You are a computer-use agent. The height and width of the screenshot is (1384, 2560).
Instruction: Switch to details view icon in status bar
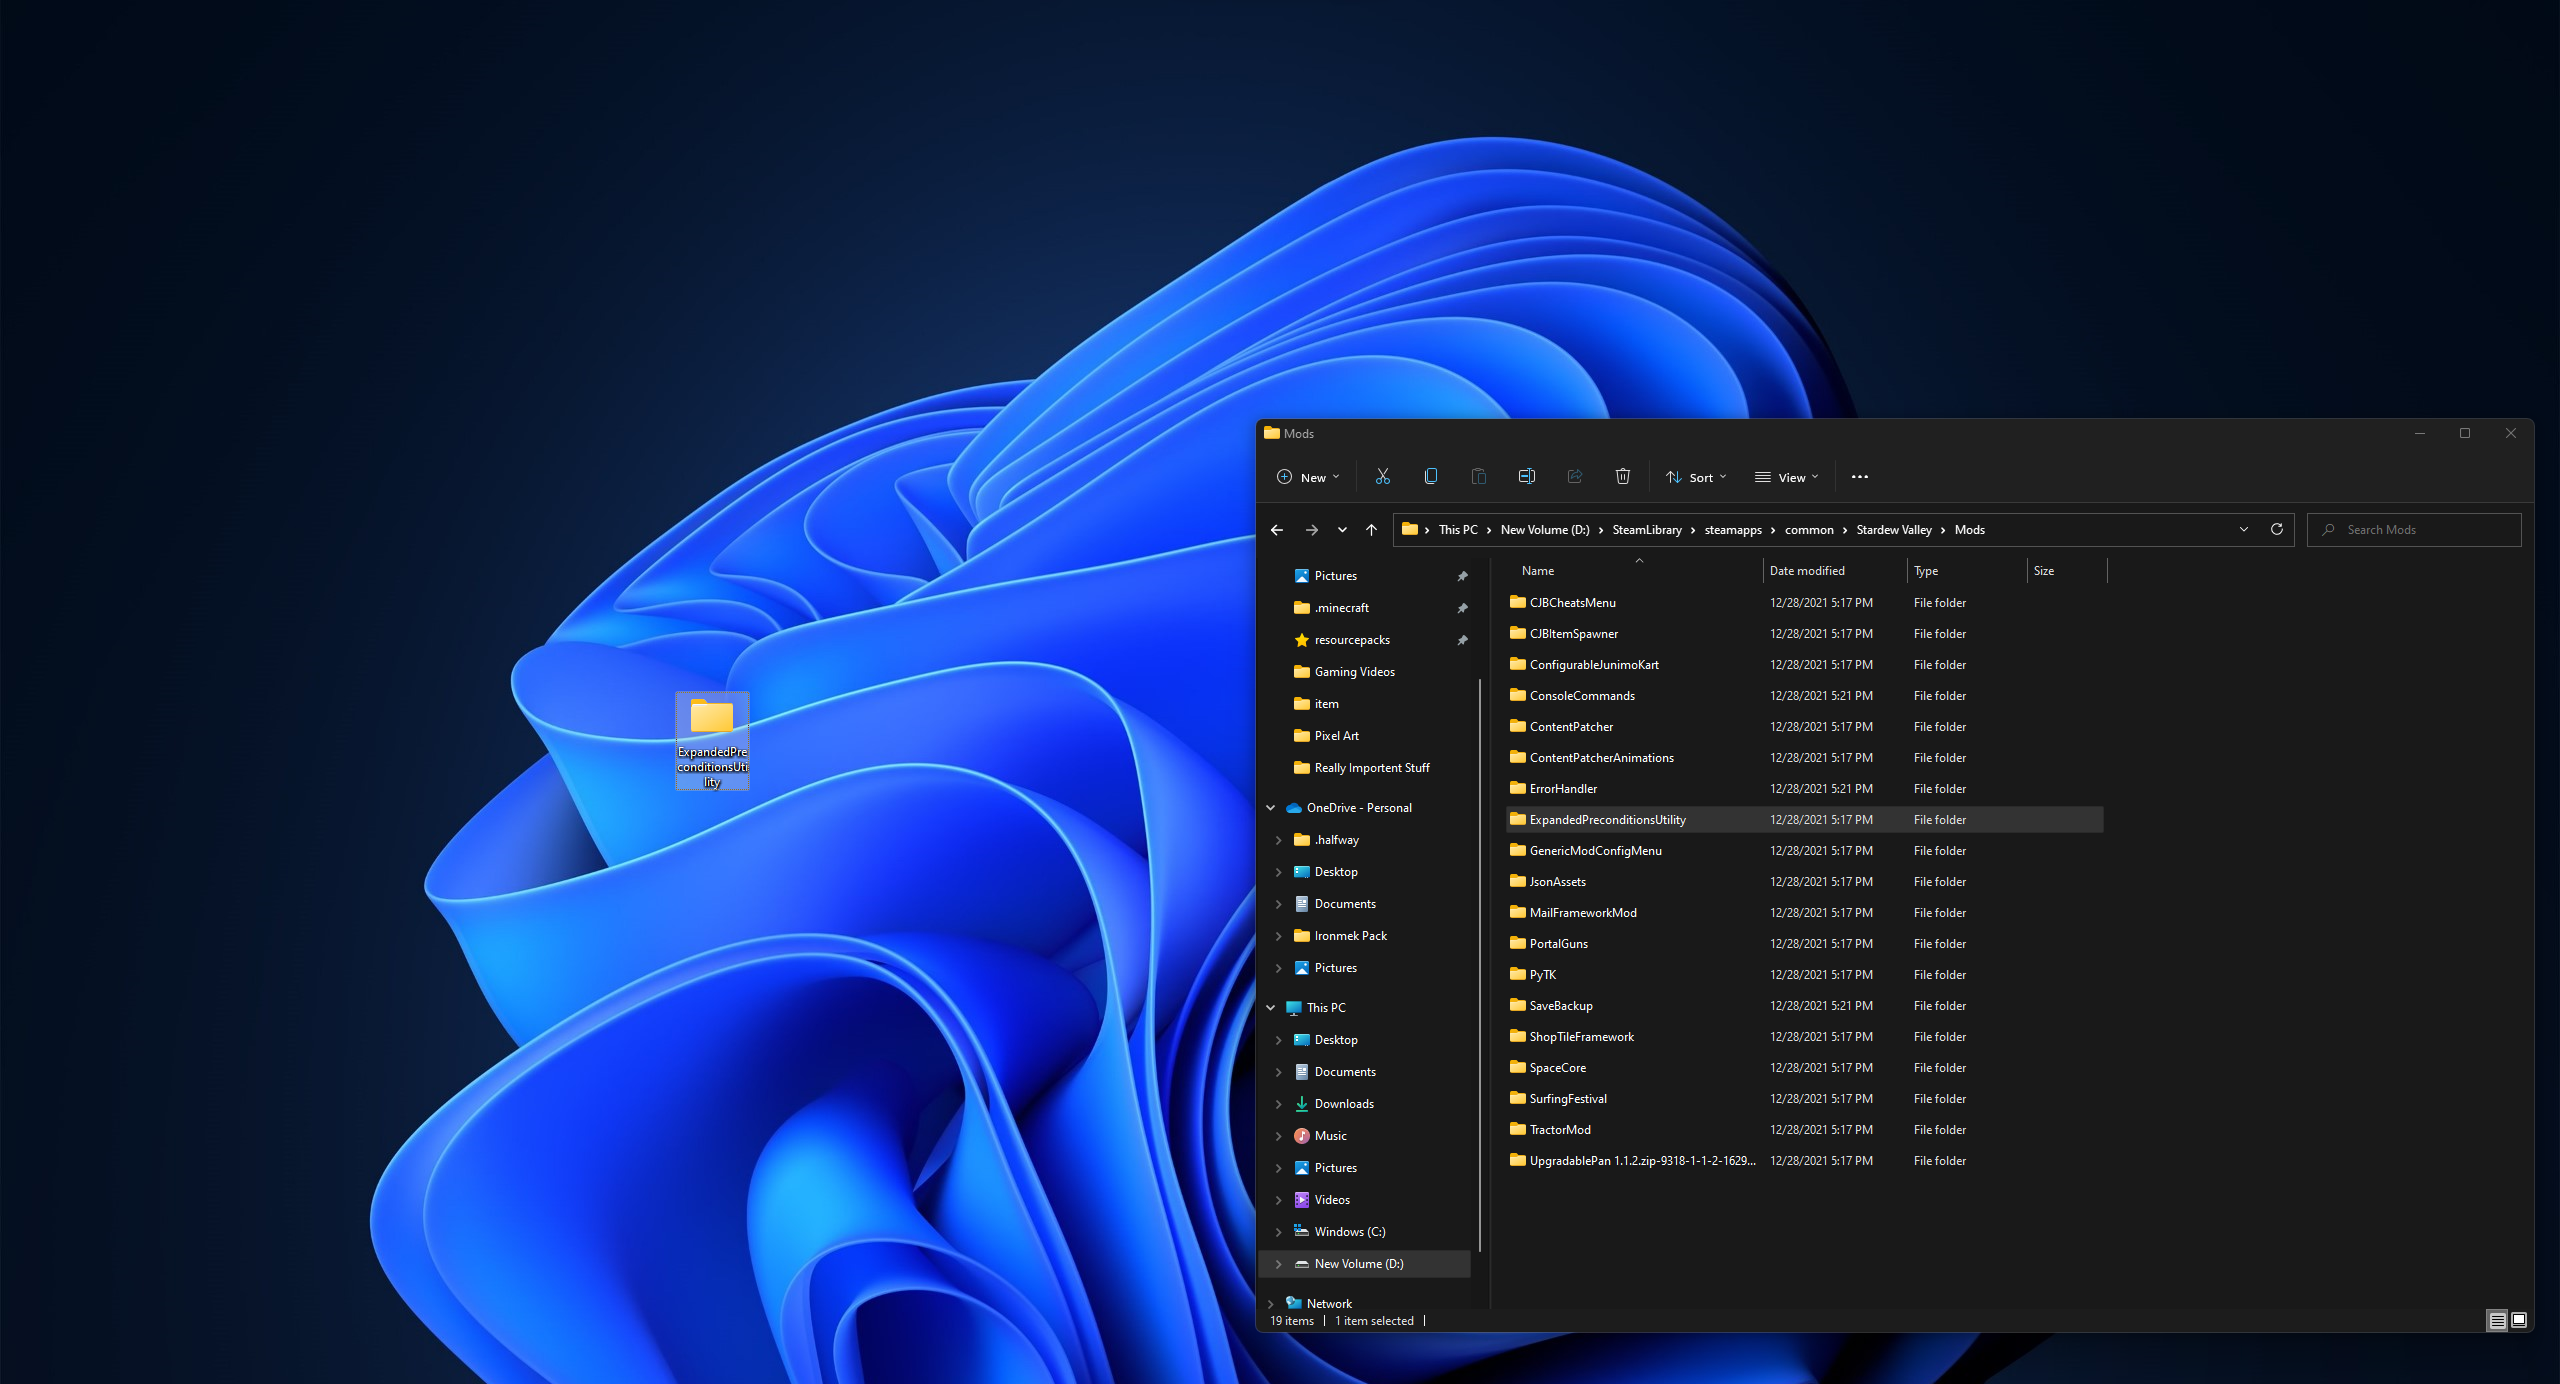[x=2497, y=1320]
